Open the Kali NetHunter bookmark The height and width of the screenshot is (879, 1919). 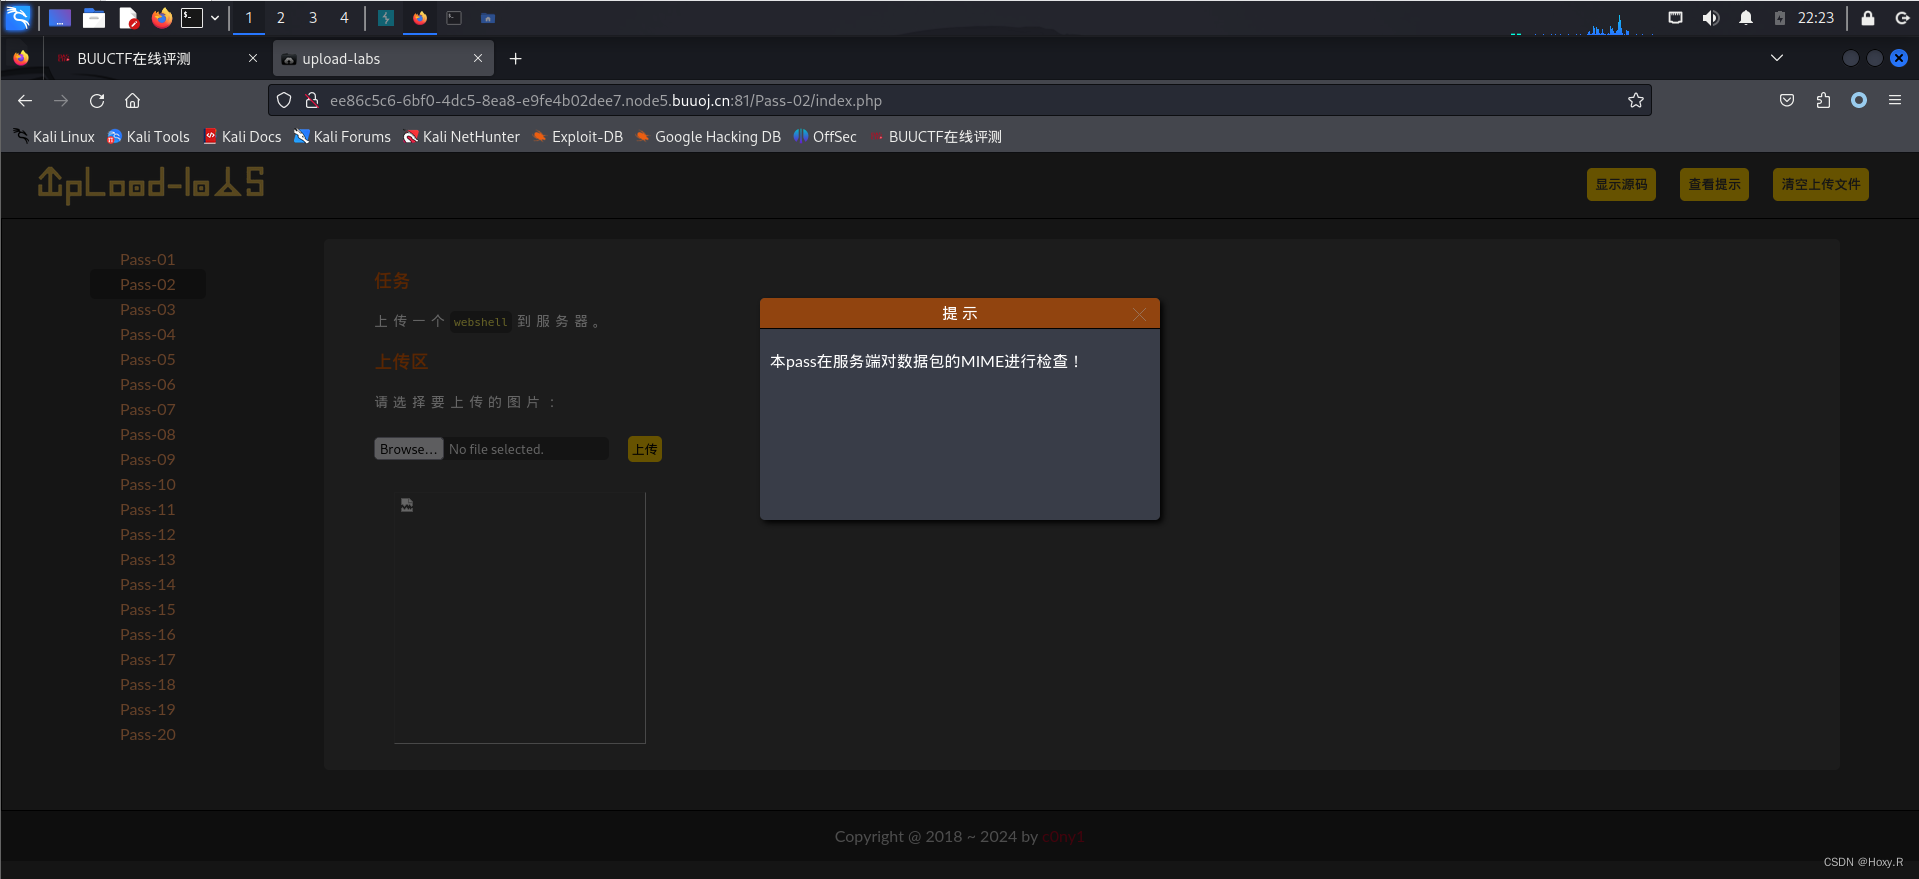pos(461,137)
